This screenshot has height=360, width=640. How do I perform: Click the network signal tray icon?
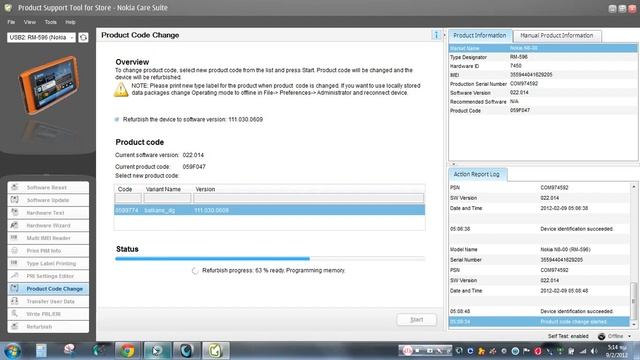[582, 351]
